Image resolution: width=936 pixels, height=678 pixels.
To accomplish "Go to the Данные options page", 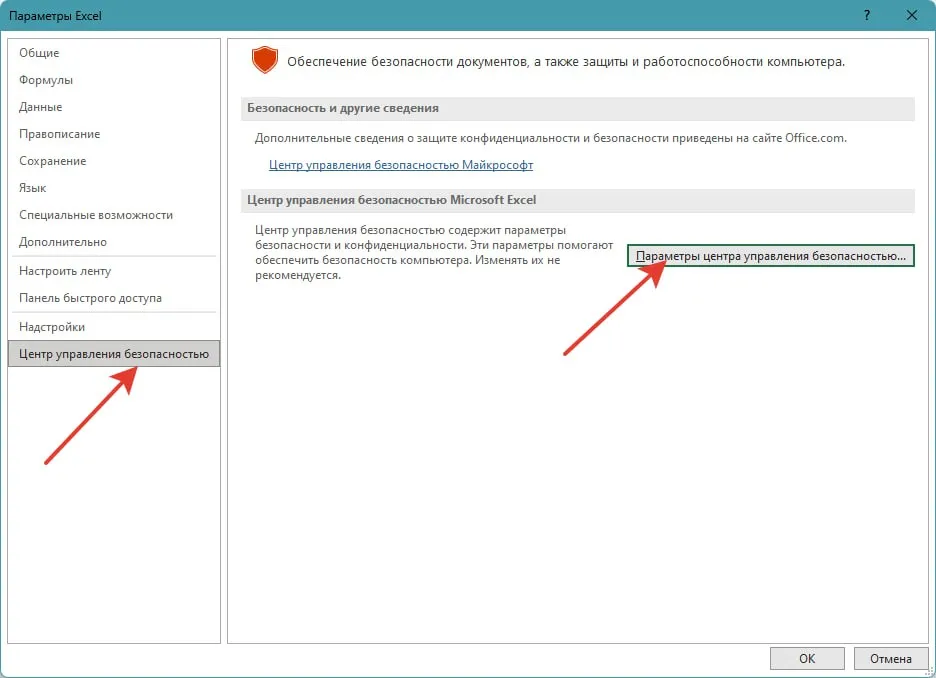I will click(41, 107).
